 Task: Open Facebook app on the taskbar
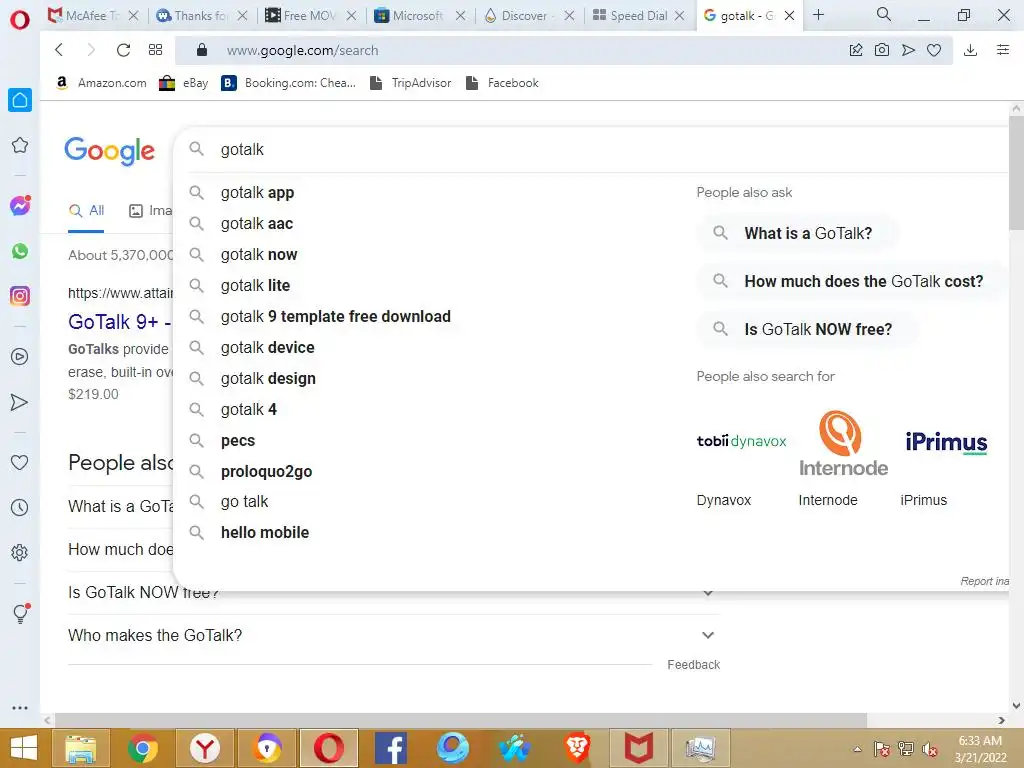[391, 748]
